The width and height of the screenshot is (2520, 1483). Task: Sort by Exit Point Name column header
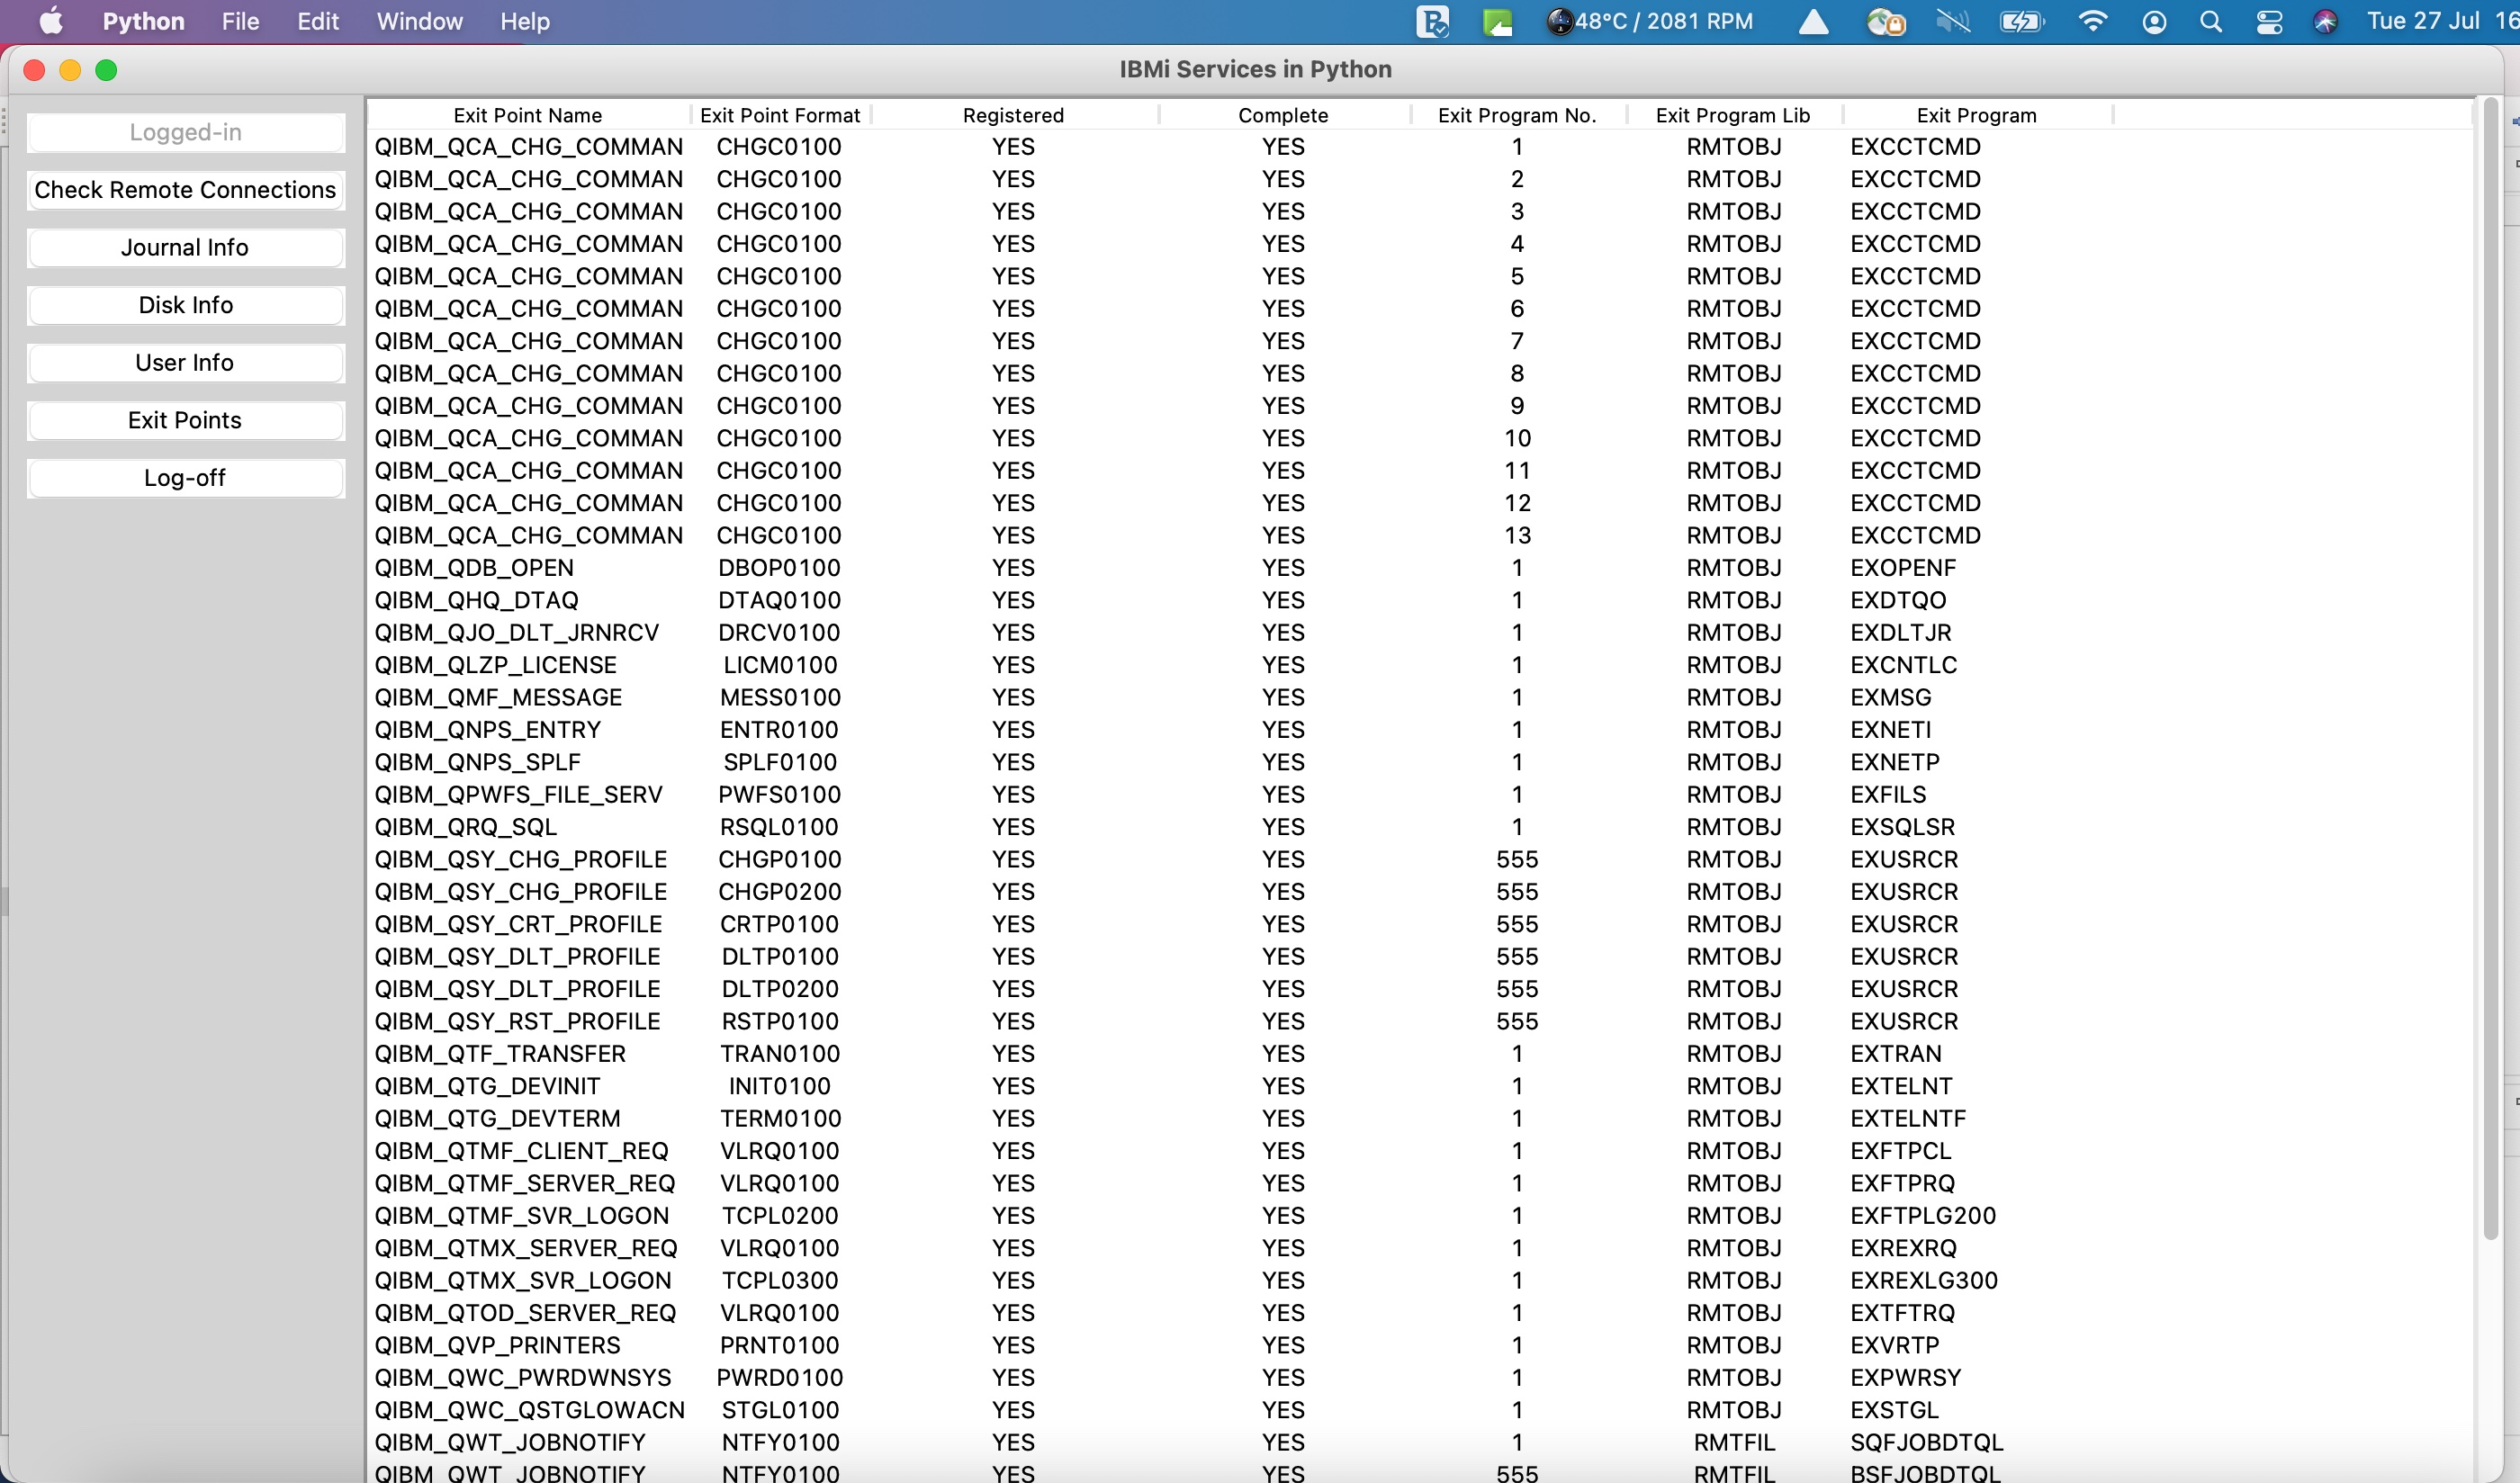527,115
